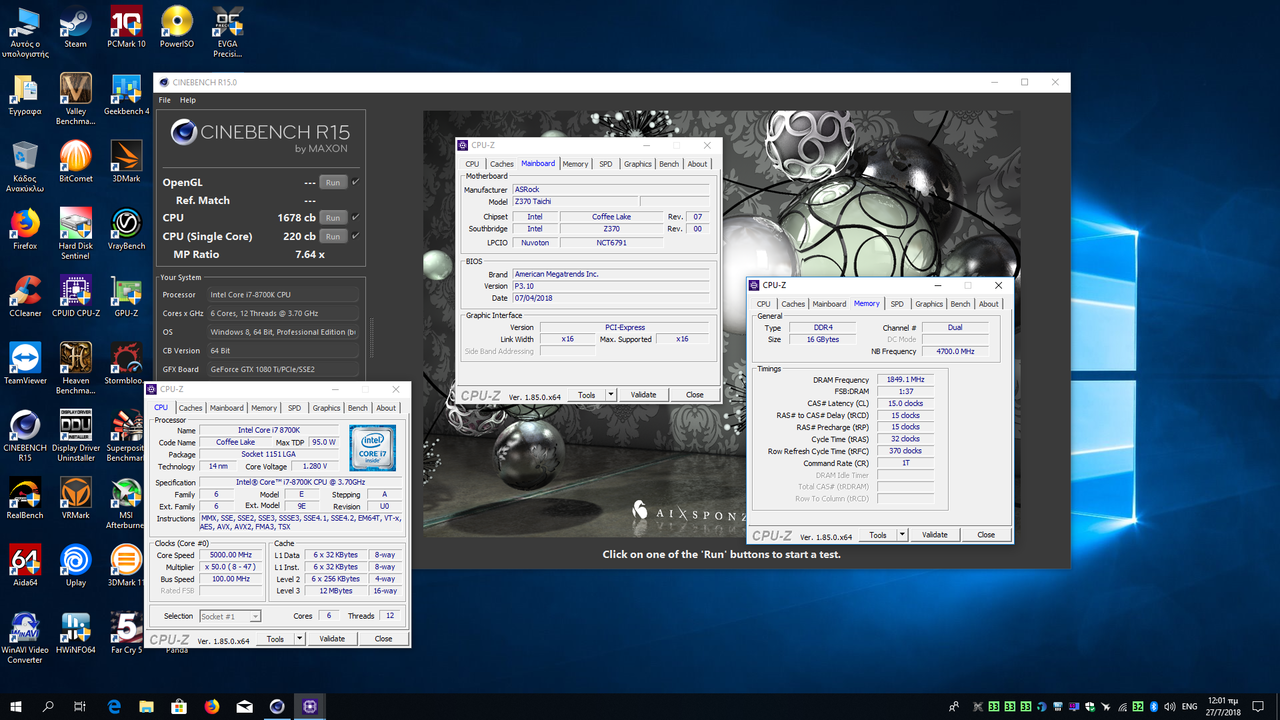
Task: Click Validate in bottom-left CPU-Z window
Action: [x=332, y=638]
